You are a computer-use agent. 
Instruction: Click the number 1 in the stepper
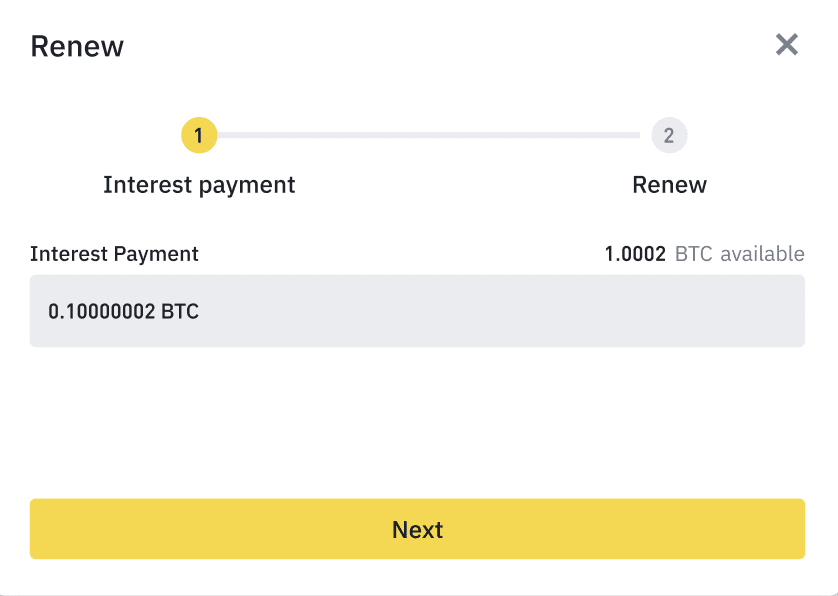point(199,135)
